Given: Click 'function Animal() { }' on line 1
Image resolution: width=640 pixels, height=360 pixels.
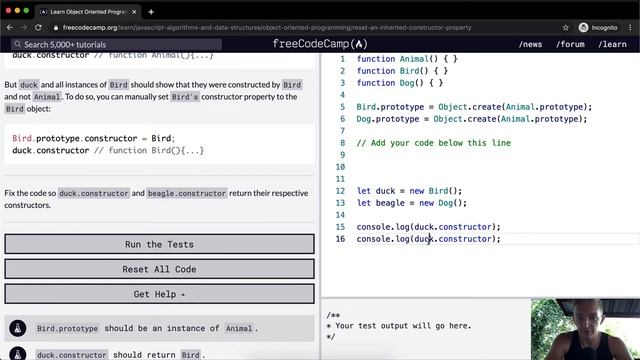Looking at the screenshot, I should point(407,59).
